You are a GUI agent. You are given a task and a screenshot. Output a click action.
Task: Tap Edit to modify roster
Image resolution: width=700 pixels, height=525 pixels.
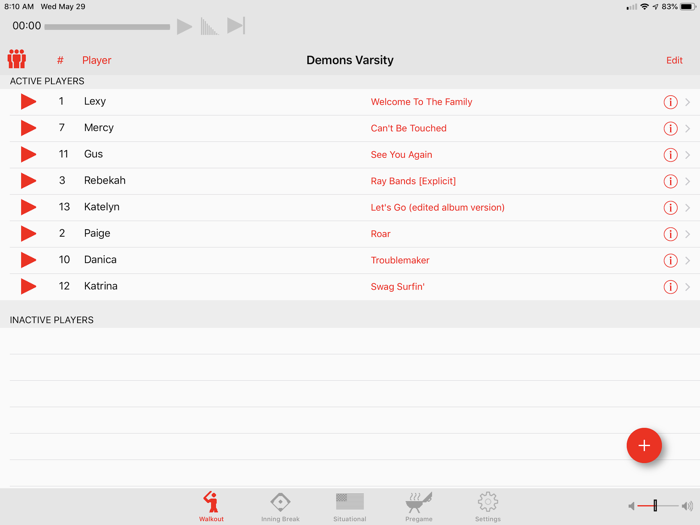coord(674,60)
